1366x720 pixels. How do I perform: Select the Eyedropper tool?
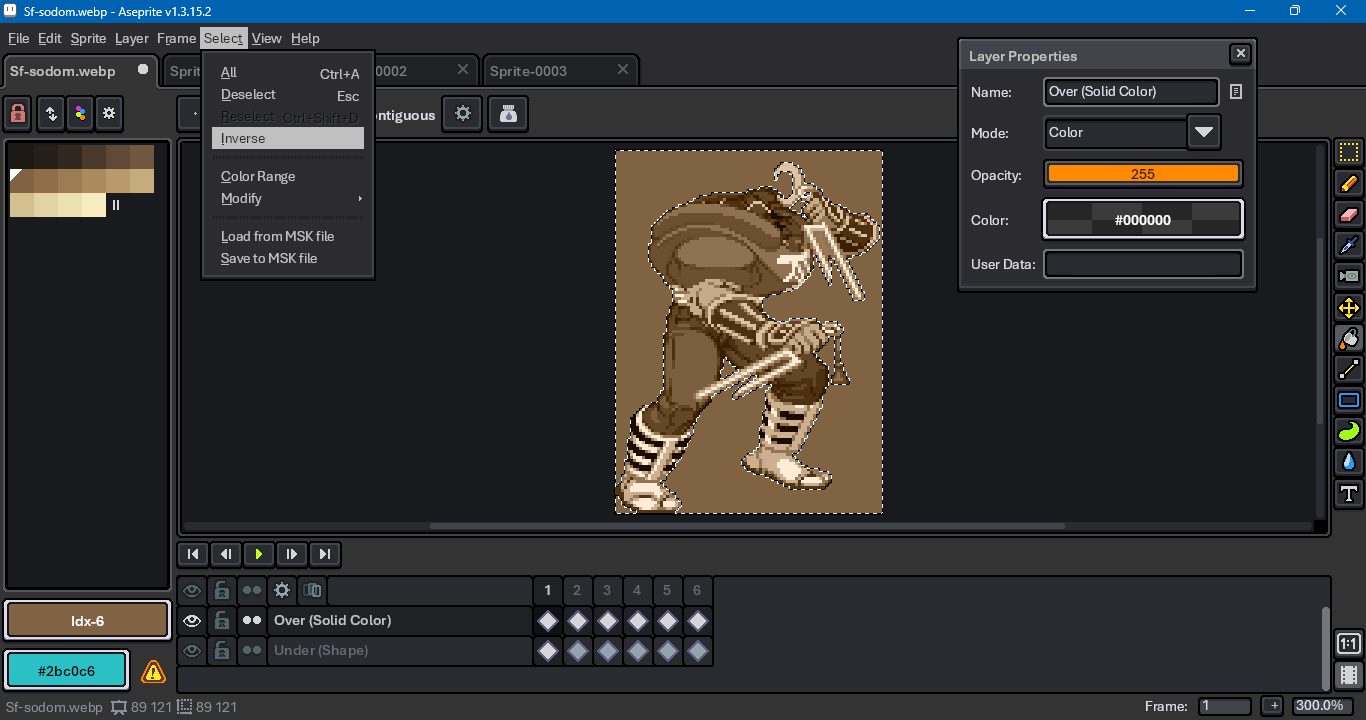click(x=1349, y=245)
